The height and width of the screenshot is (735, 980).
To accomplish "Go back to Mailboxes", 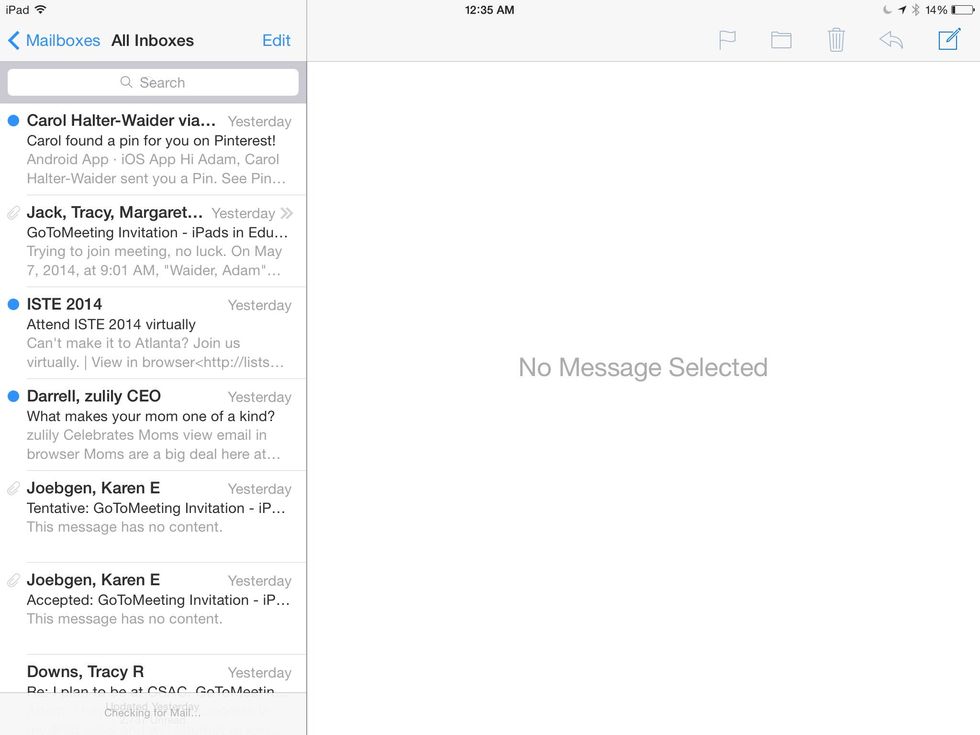I will coord(54,41).
